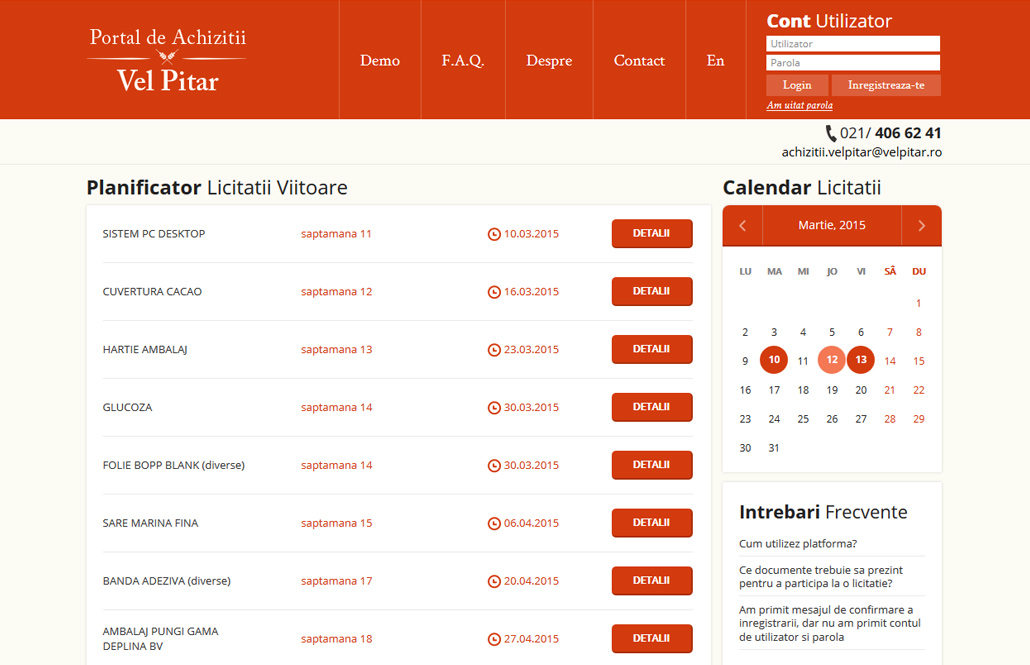Viewport: 1030px width, 665px height.
Task: Click the Utilizator input field
Action: [x=853, y=43]
